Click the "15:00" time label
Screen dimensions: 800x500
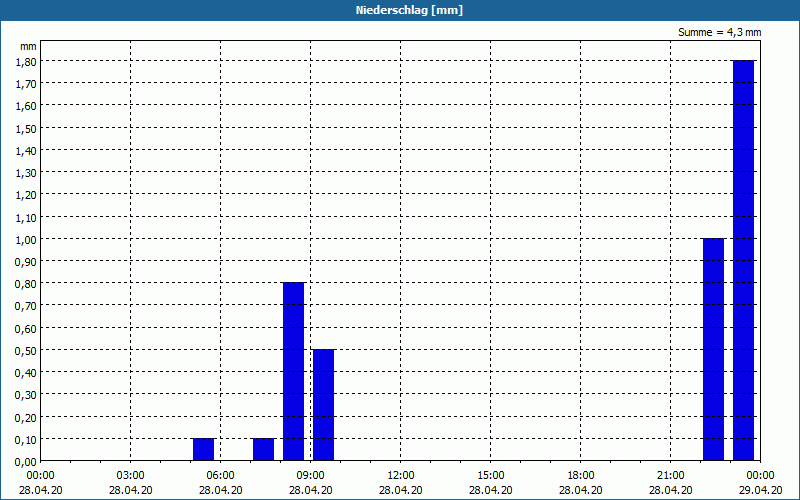[491, 476]
